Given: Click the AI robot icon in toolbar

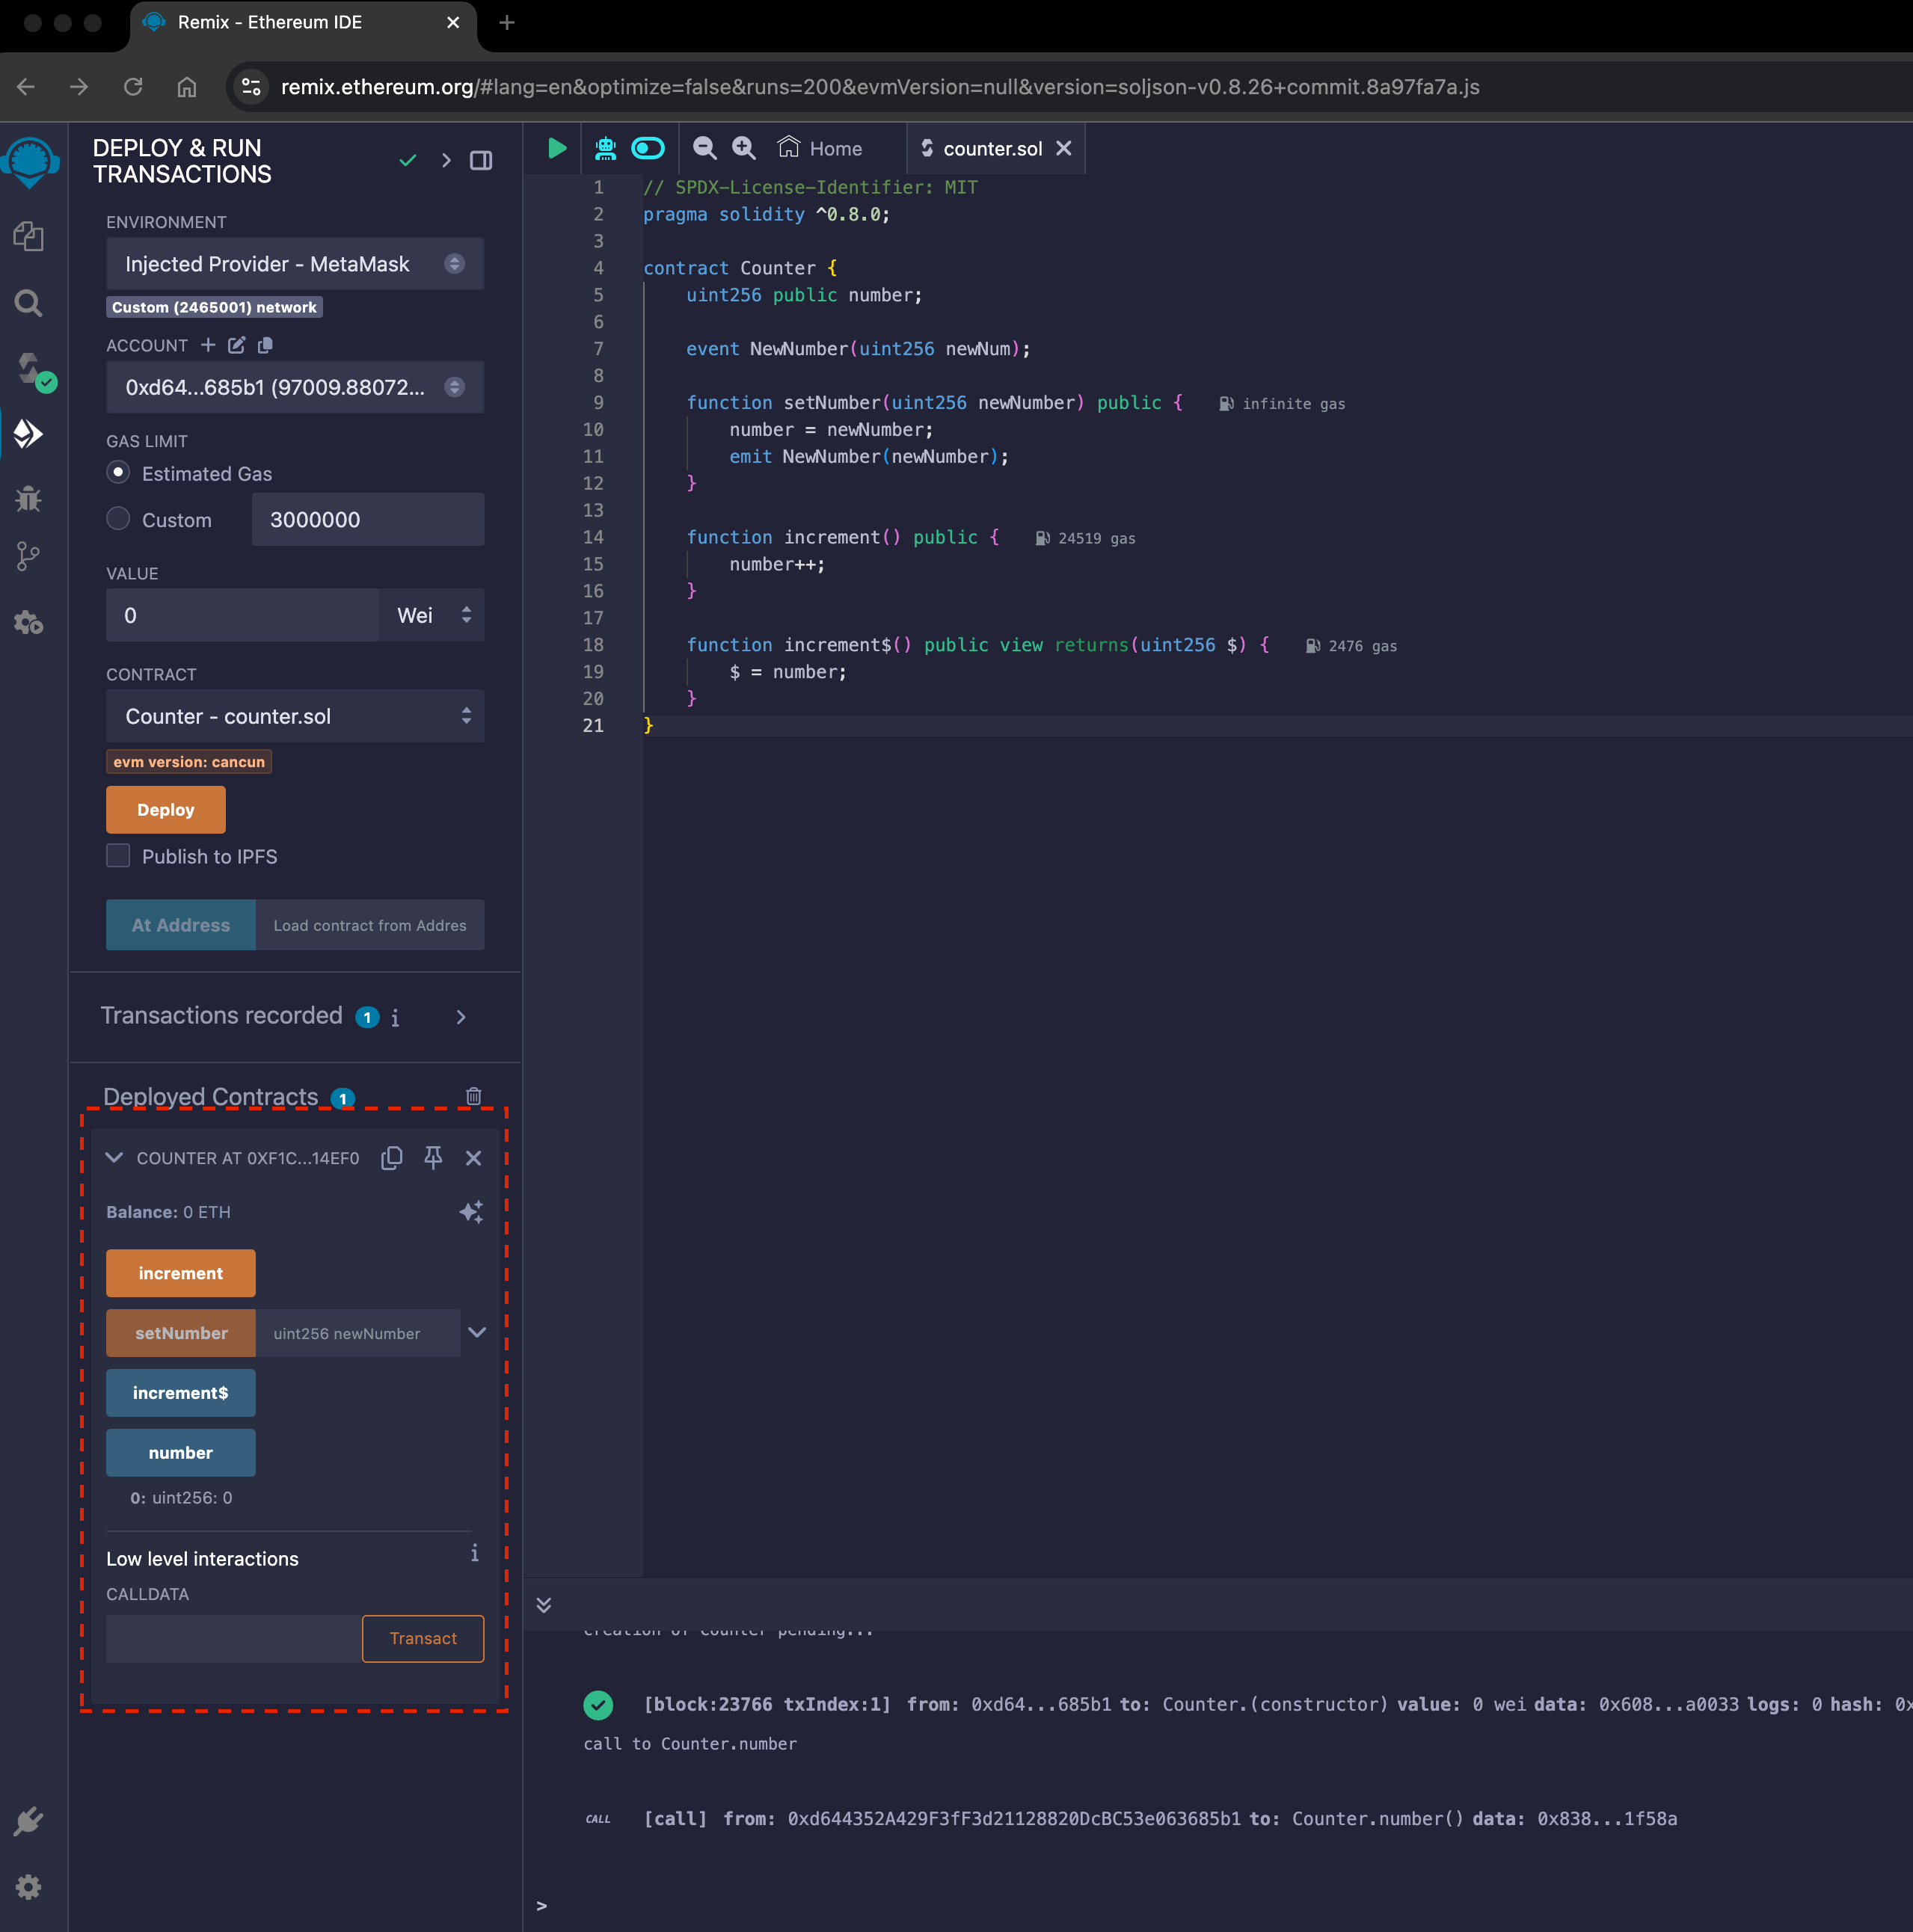Looking at the screenshot, I should [x=605, y=148].
